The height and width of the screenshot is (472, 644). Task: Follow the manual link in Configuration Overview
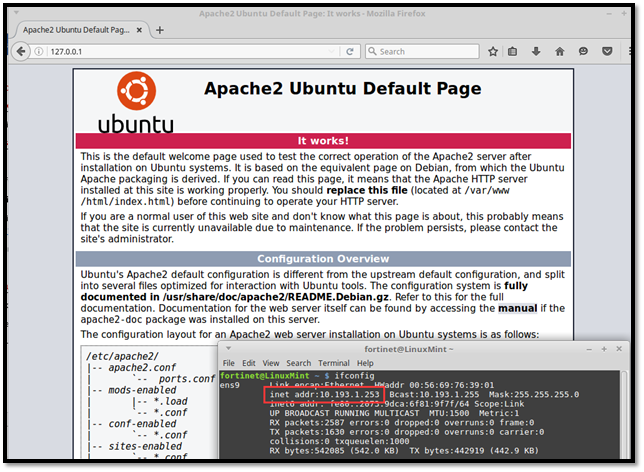tap(518, 309)
